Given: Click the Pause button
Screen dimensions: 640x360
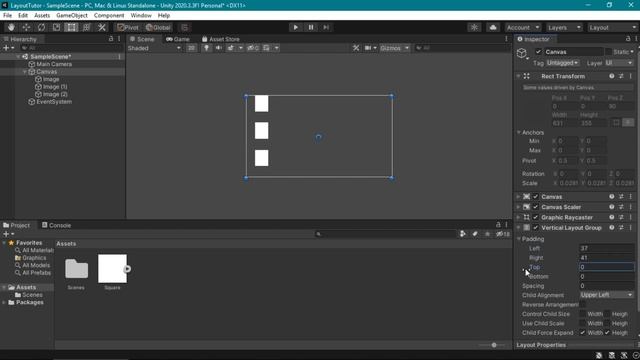Looking at the screenshot, I should coord(311,27).
